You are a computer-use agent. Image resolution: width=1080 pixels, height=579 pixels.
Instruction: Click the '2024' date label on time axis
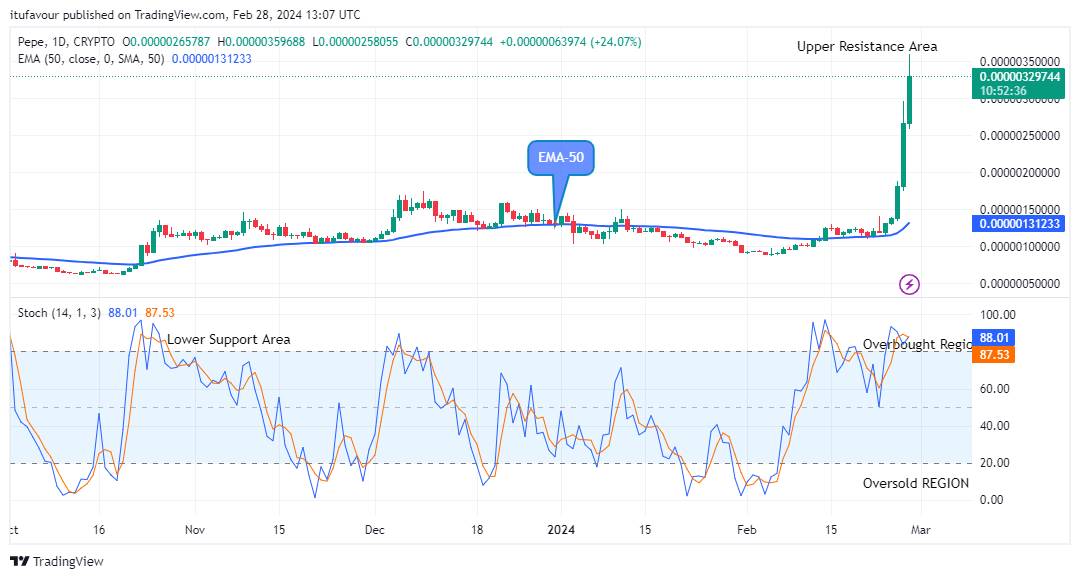tap(561, 529)
